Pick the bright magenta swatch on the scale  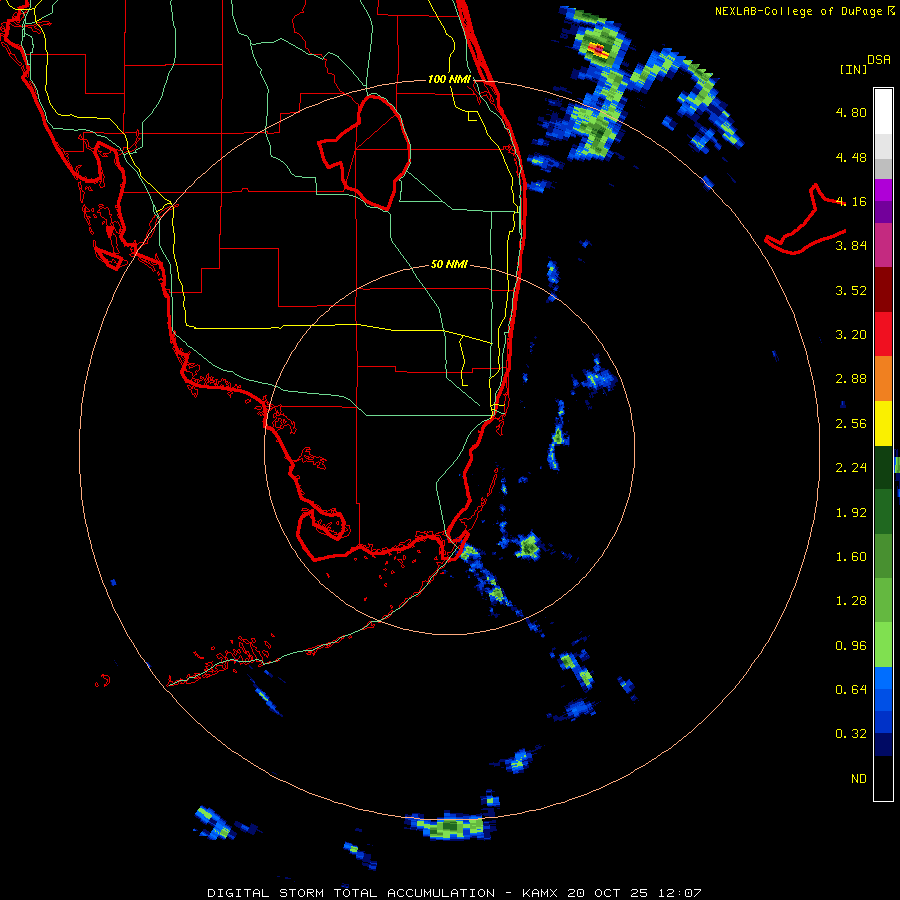click(883, 190)
